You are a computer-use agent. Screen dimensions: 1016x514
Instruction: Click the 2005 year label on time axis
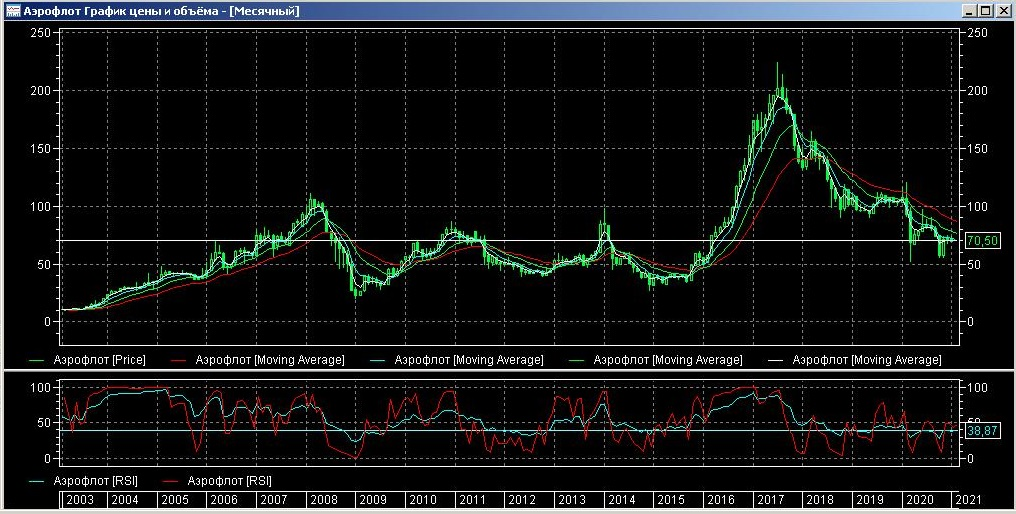point(174,500)
